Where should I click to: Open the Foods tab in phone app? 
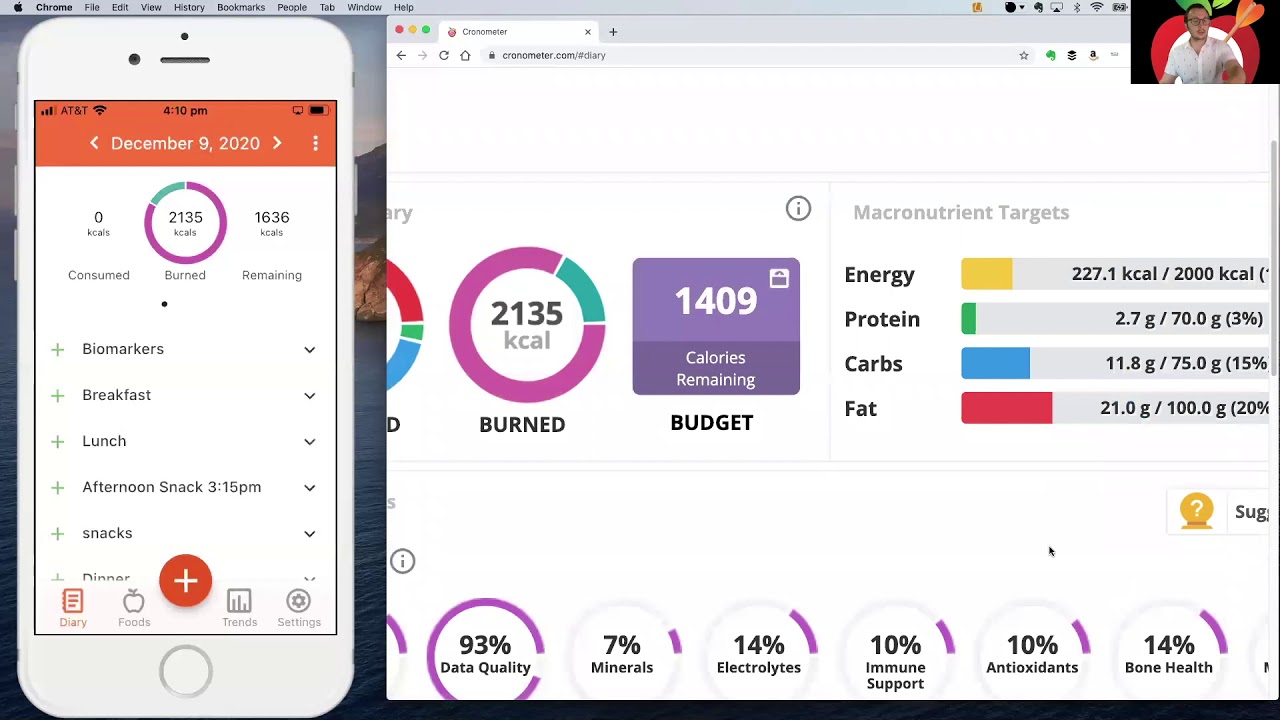(134, 608)
